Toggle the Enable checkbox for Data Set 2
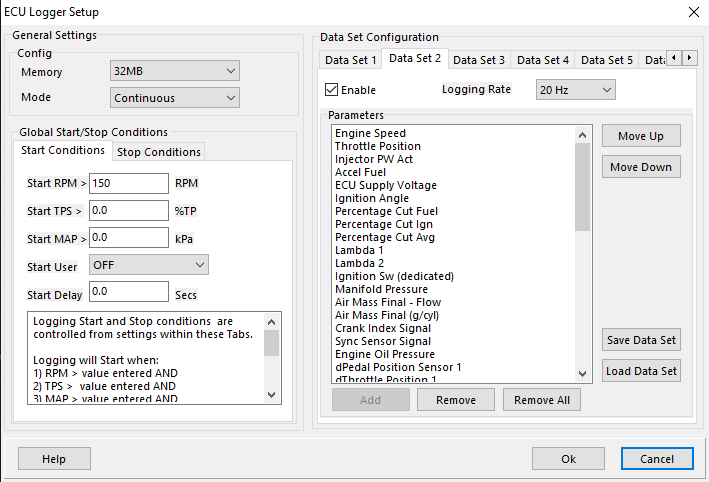 [x=331, y=90]
